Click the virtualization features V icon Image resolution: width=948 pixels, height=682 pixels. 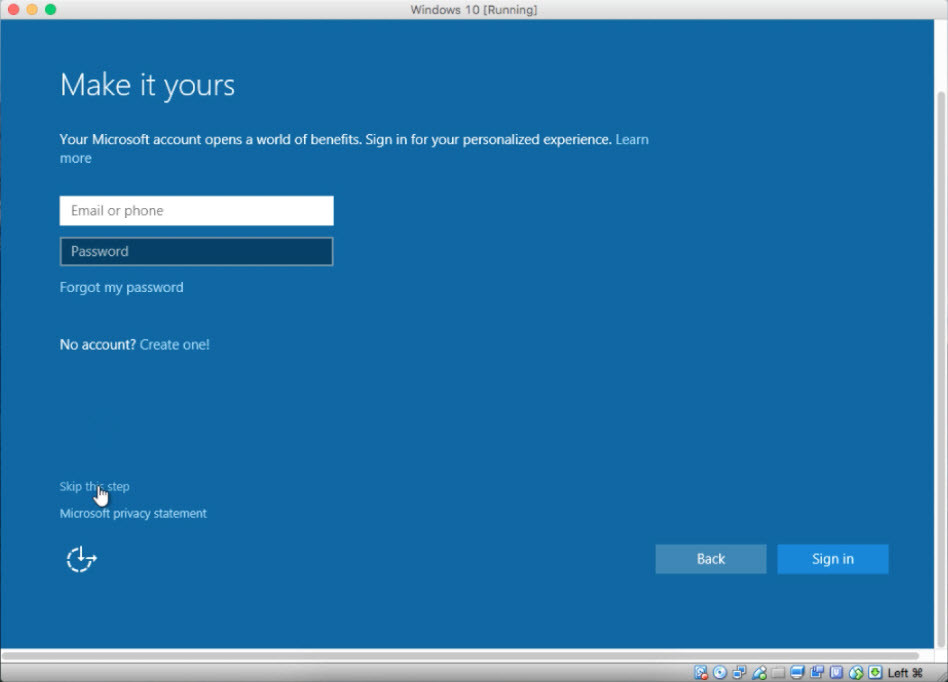(836, 672)
